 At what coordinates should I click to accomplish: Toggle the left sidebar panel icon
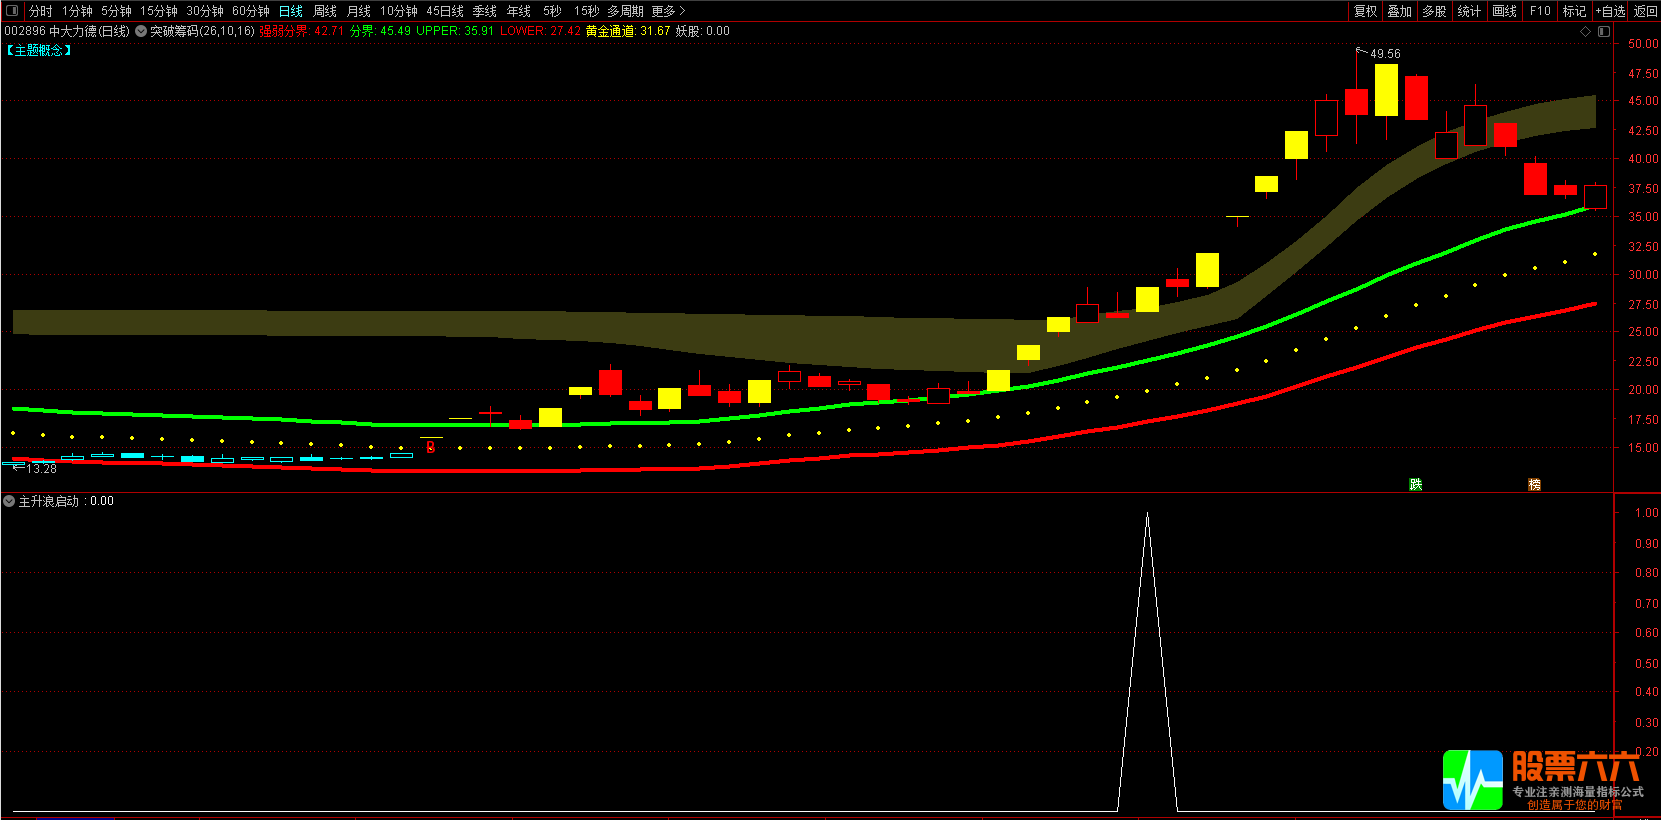[12, 11]
